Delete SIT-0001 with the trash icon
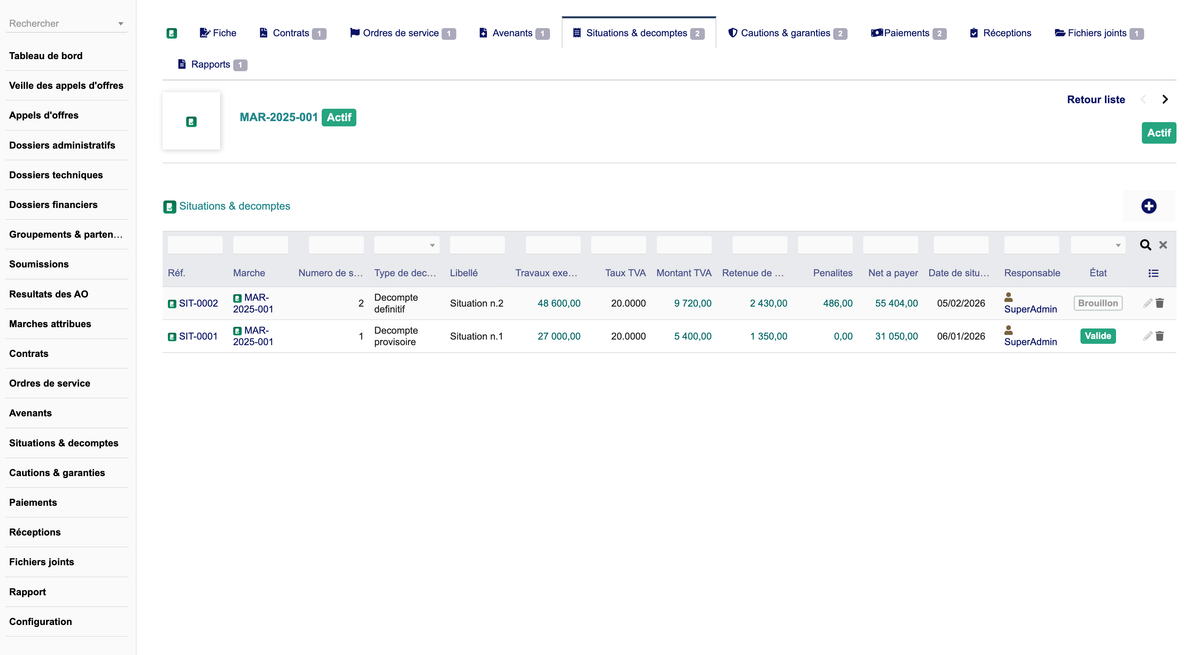The width and height of the screenshot is (1200, 655). (x=1160, y=336)
